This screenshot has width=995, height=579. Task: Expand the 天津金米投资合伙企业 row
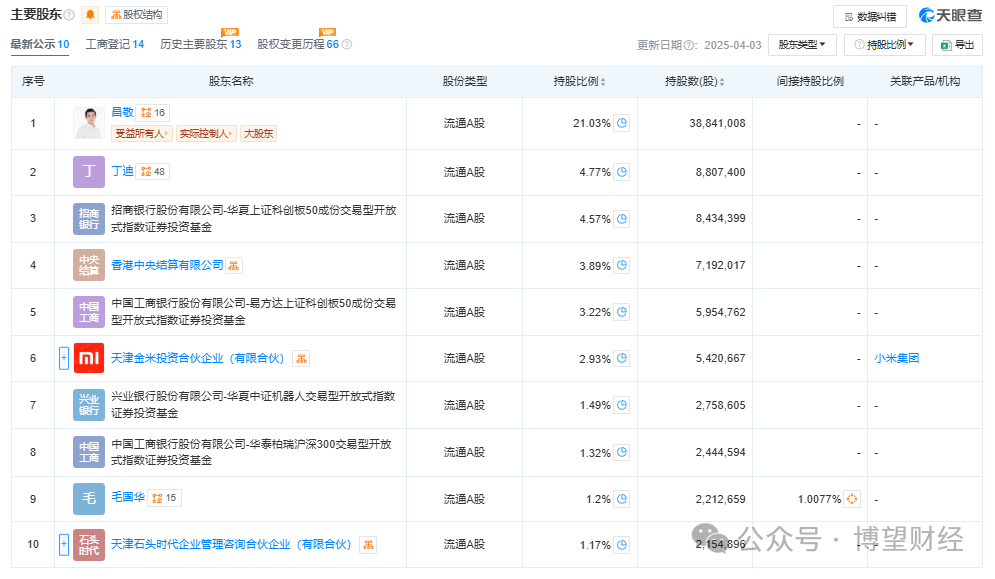click(x=64, y=358)
